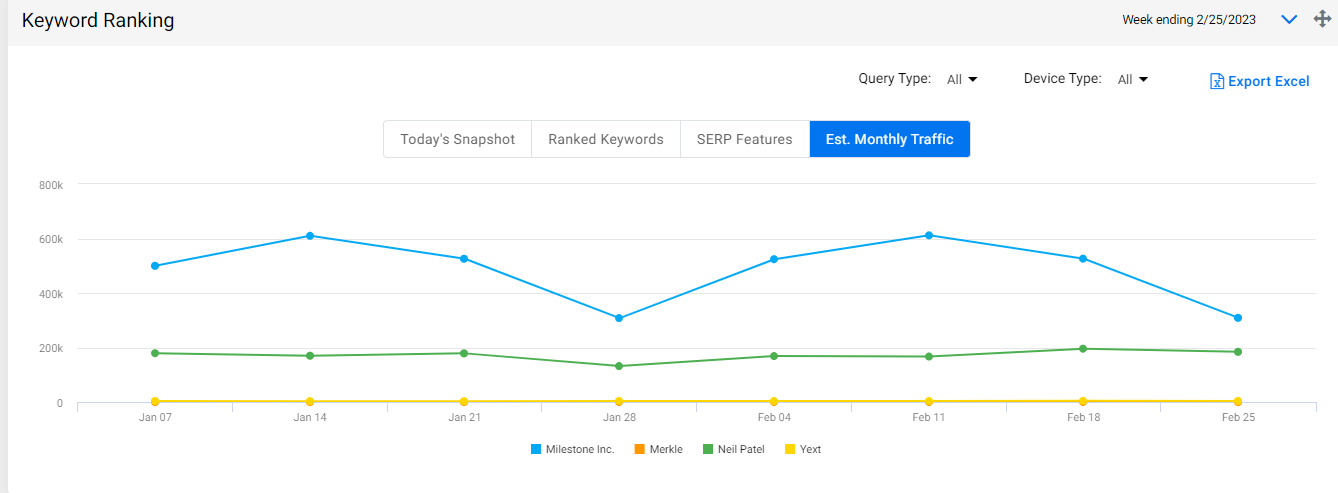
Task: Click the Jan 21 x-axis label
Action: (x=464, y=417)
